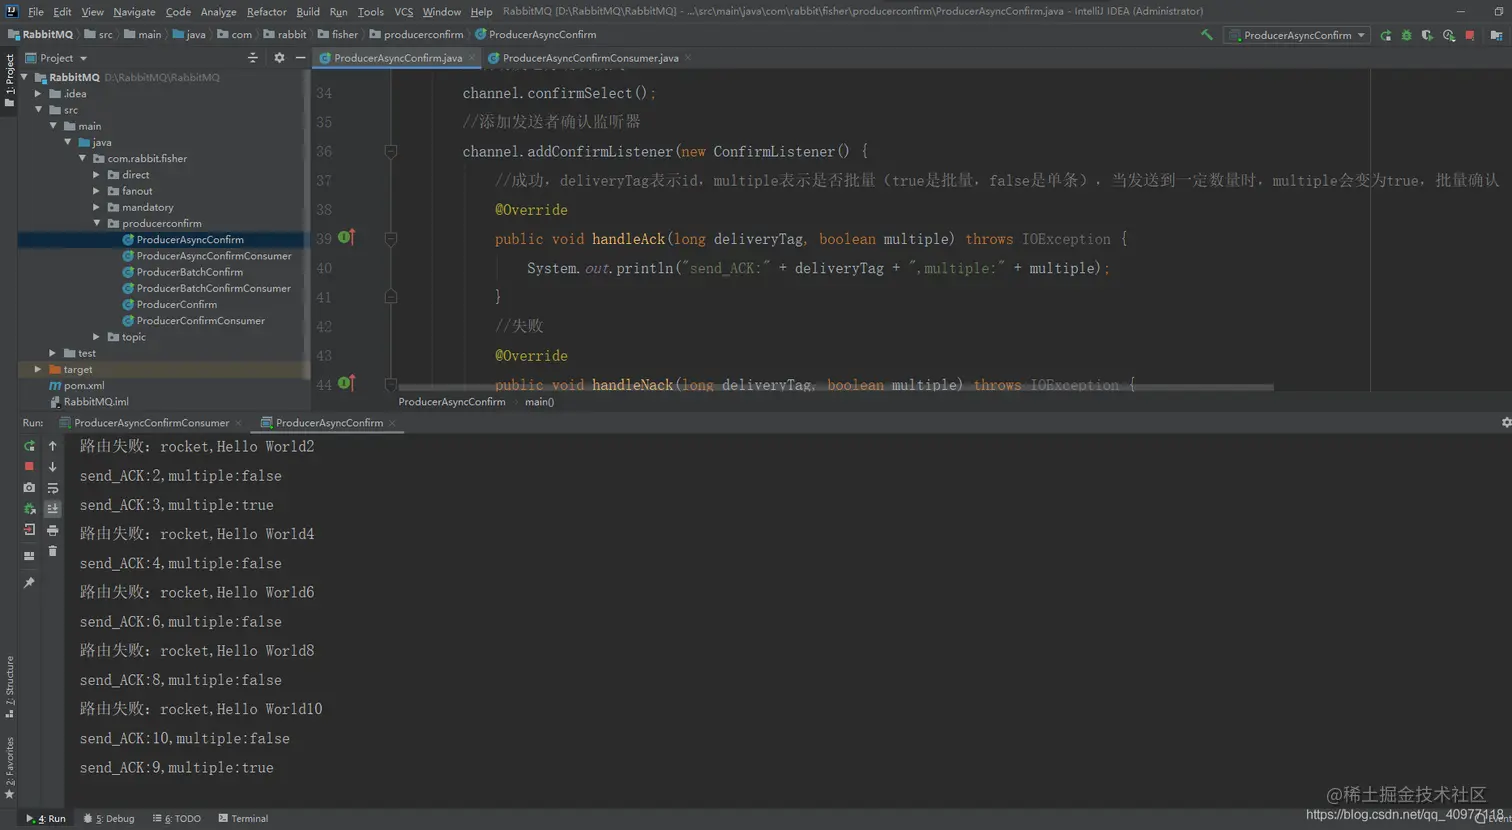This screenshot has height=830, width=1512.
Task: Click the Rerun icon in top toolbar
Action: [x=1386, y=35]
